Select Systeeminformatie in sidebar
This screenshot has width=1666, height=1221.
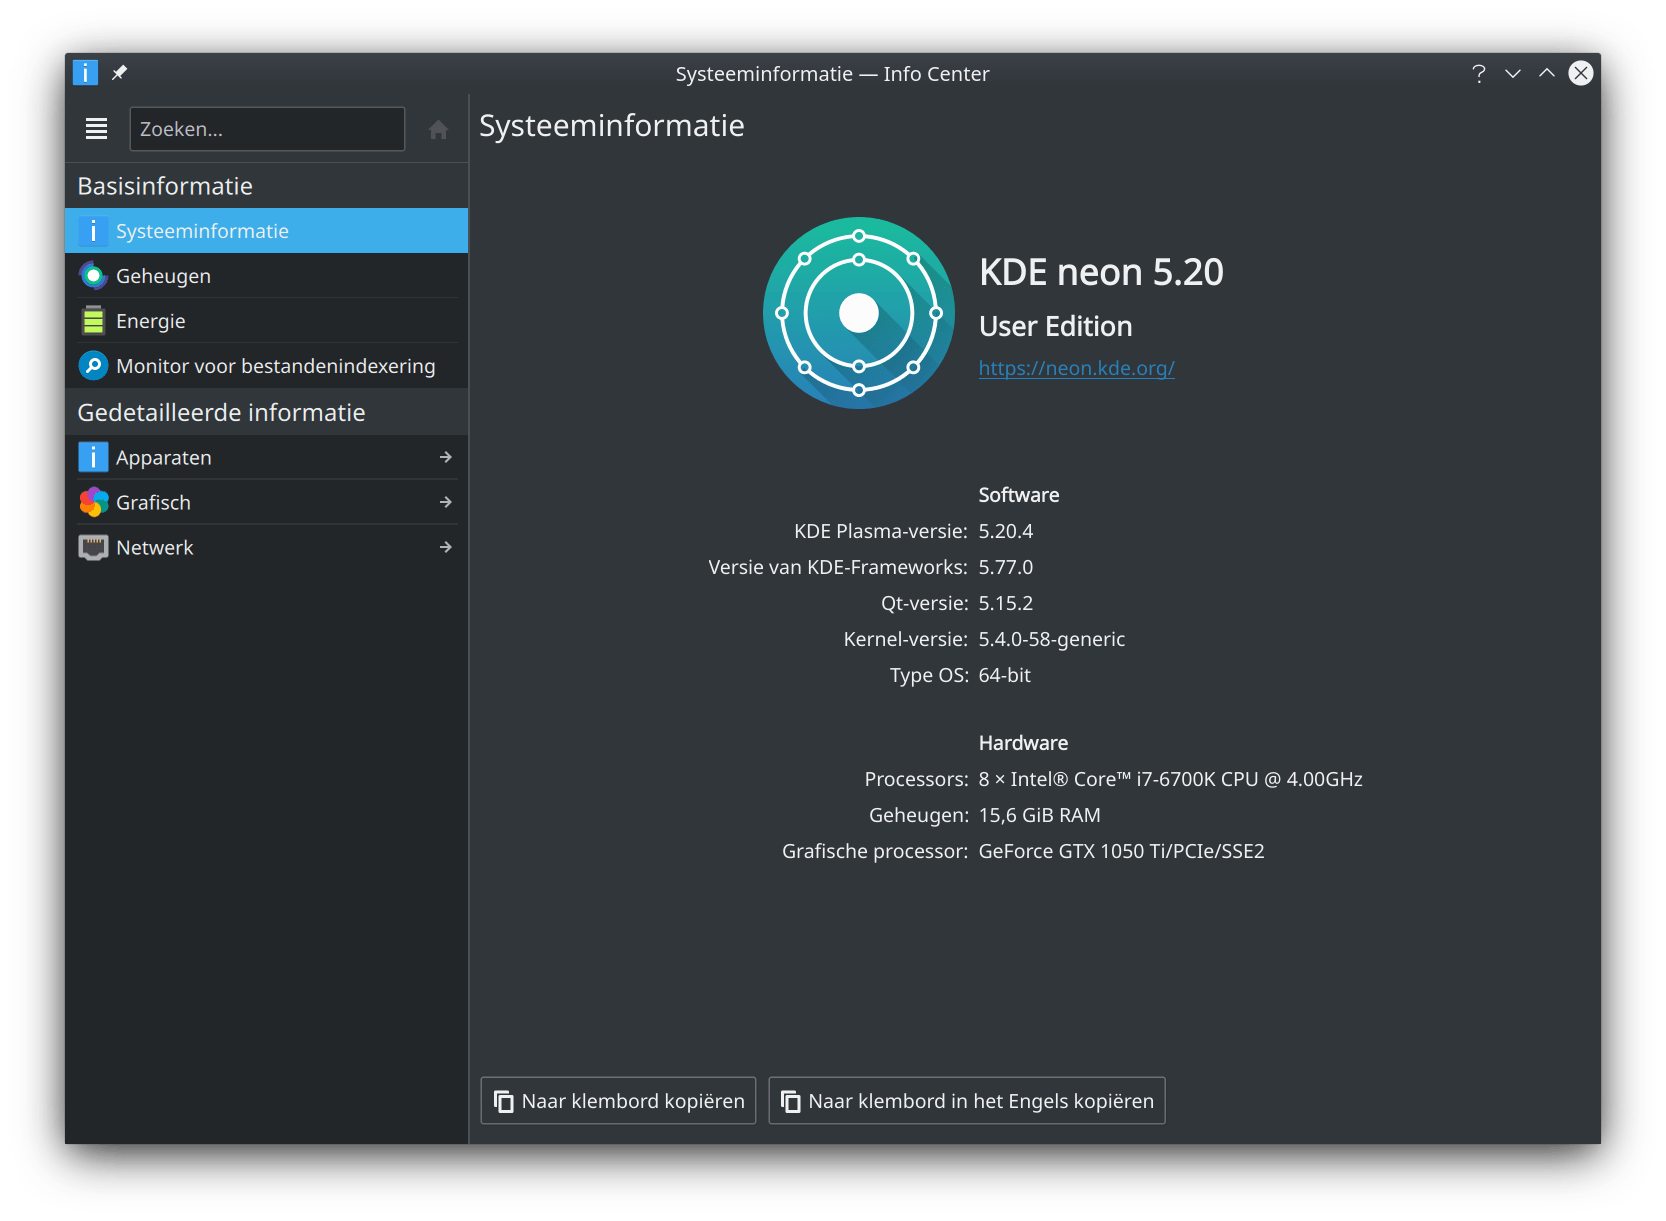click(x=266, y=231)
